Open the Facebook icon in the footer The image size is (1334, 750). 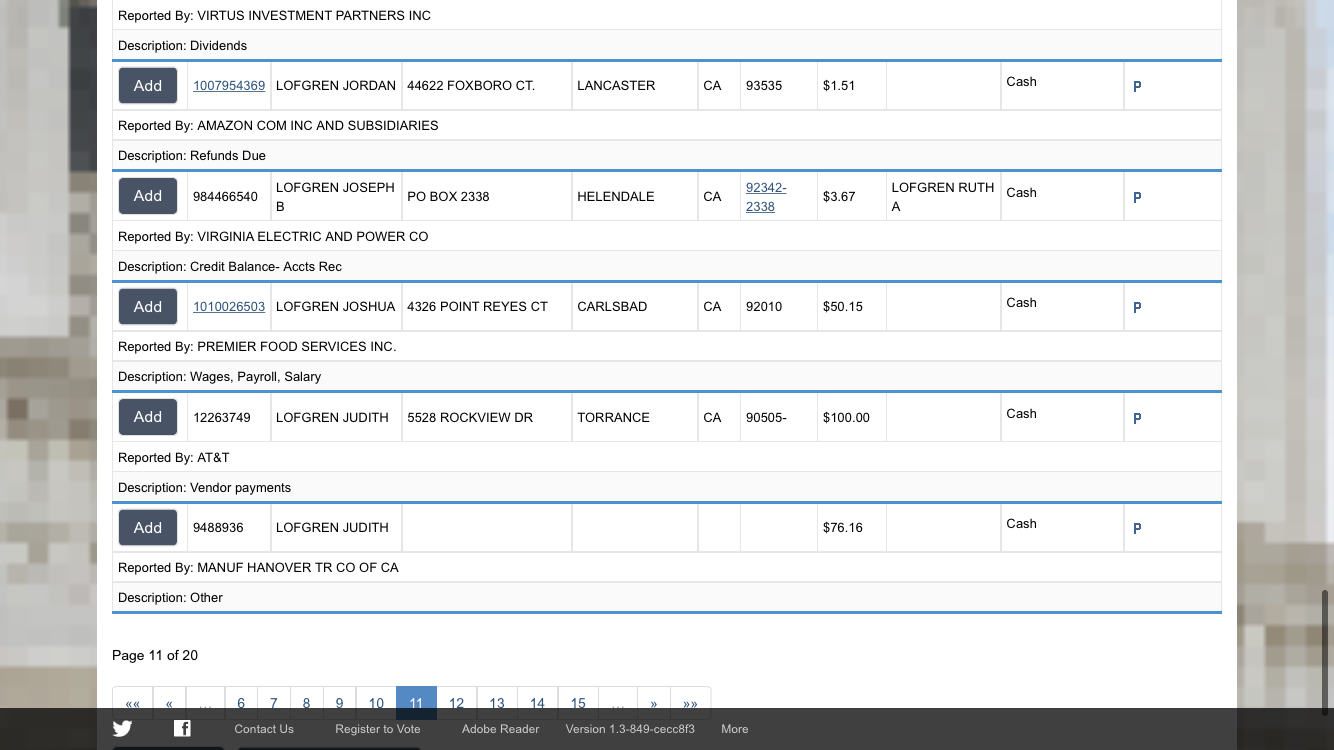182,729
